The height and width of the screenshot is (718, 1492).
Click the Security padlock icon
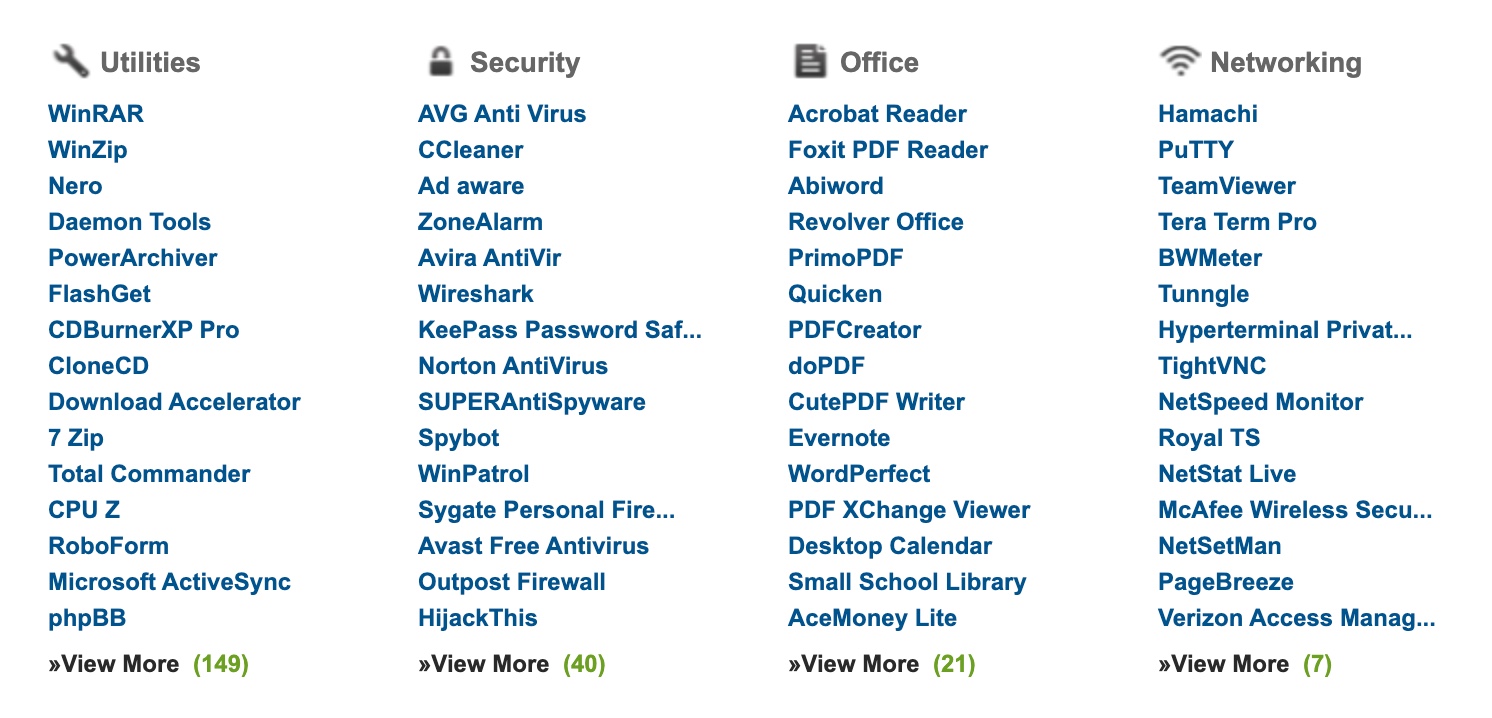click(440, 61)
